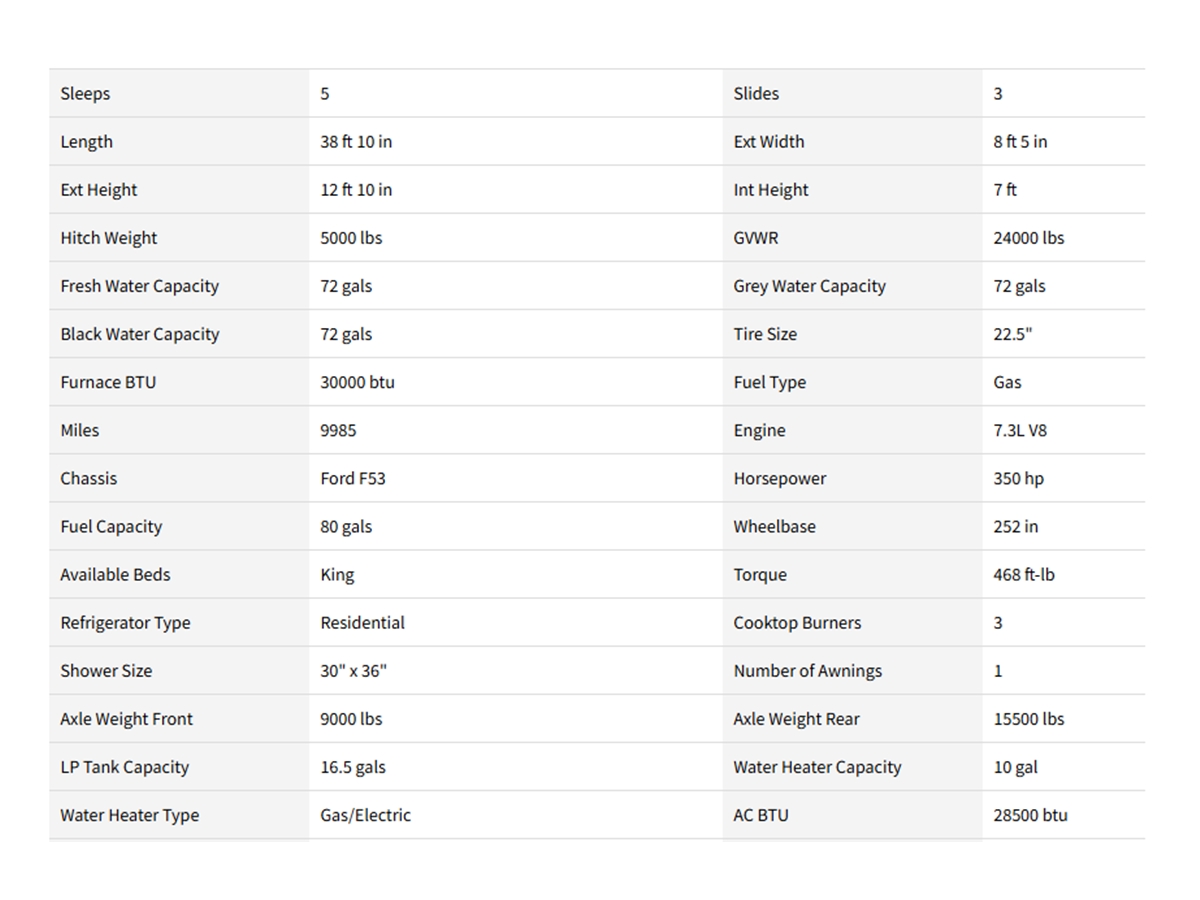The width and height of the screenshot is (1200, 900).
Task: Select the King available beds value
Action: point(337,575)
